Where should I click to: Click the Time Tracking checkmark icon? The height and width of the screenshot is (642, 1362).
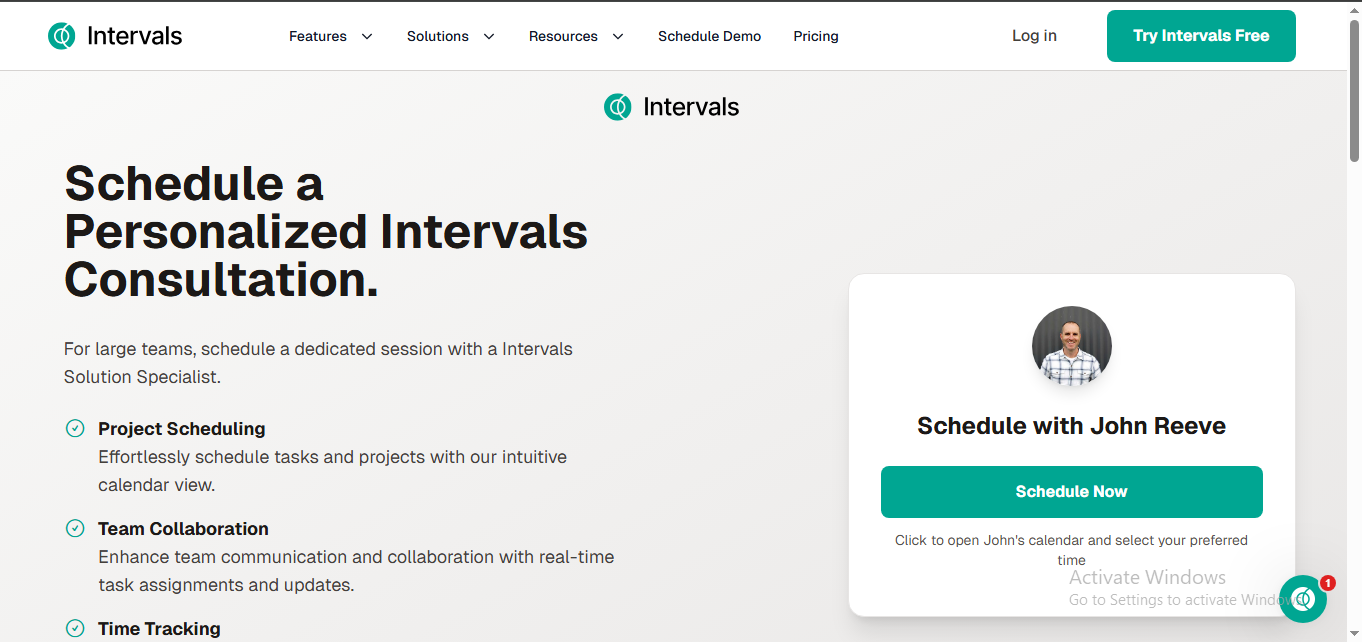coord(75,629)
